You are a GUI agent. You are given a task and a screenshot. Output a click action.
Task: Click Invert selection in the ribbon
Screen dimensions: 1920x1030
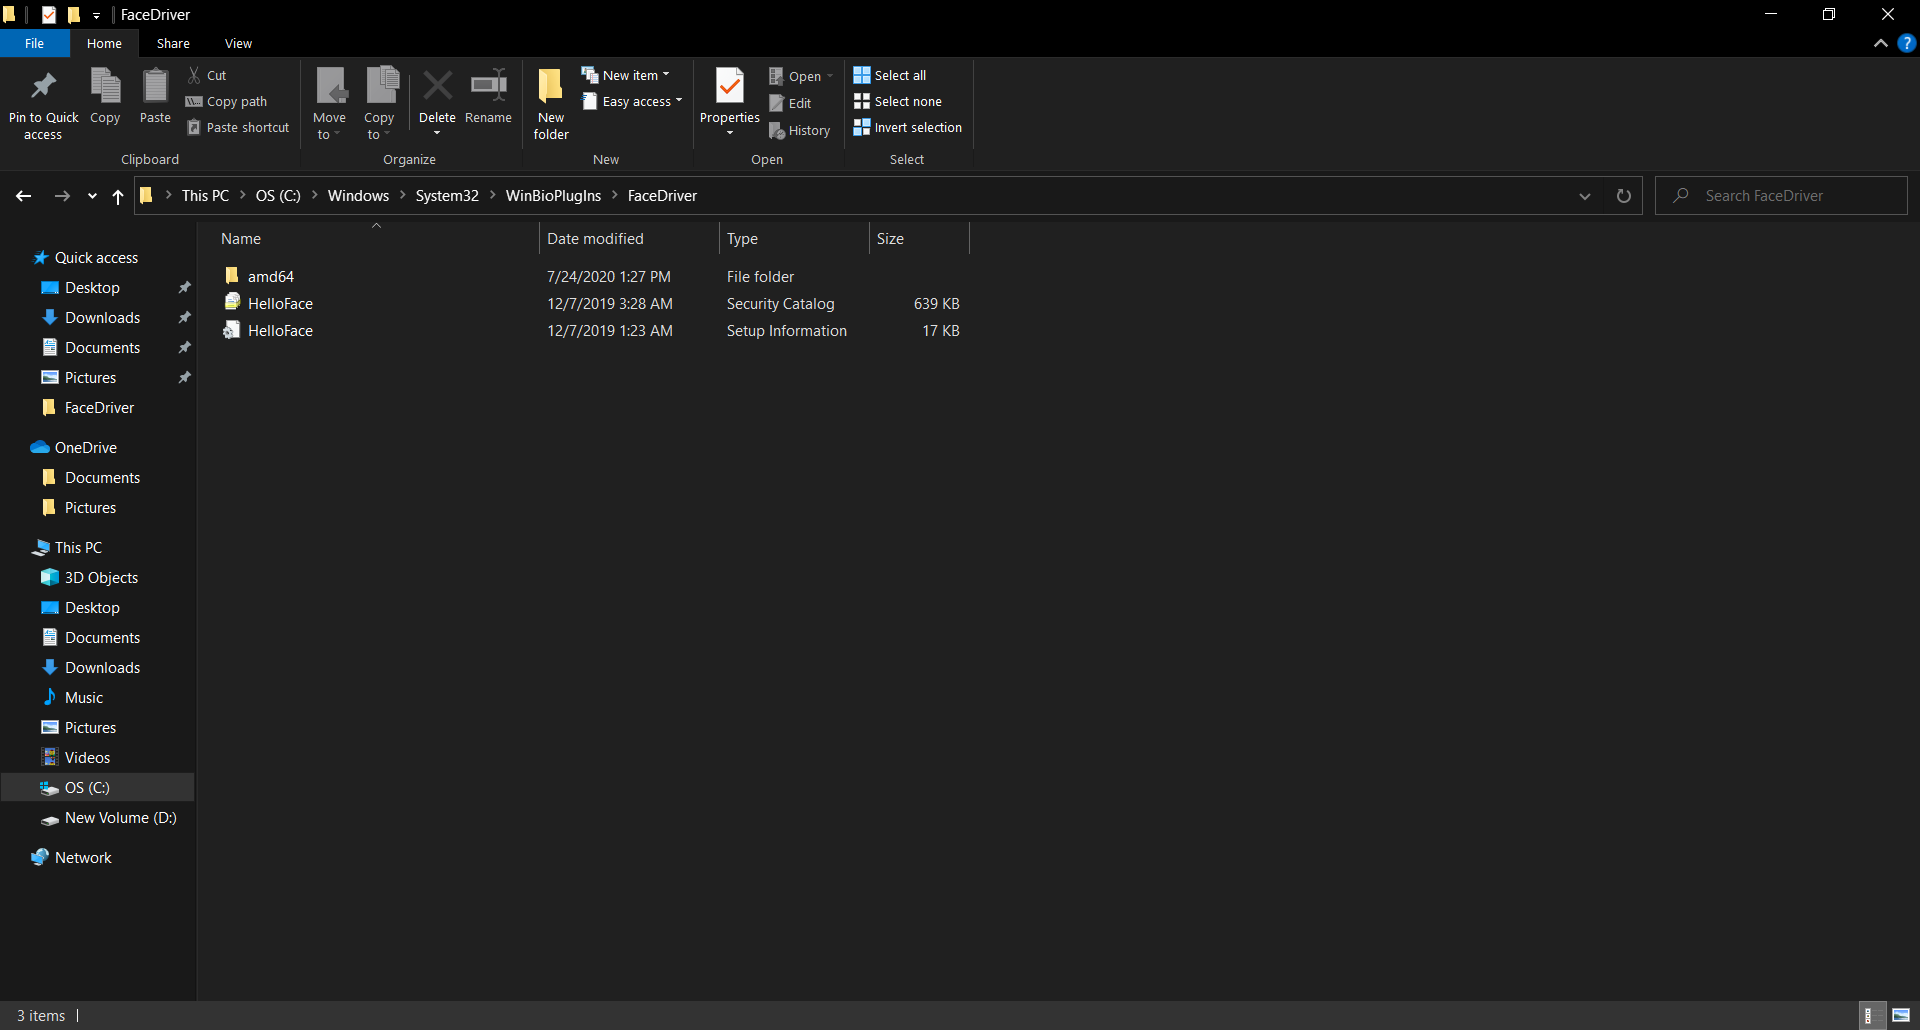pyautogui.click(x=907, y=127)
